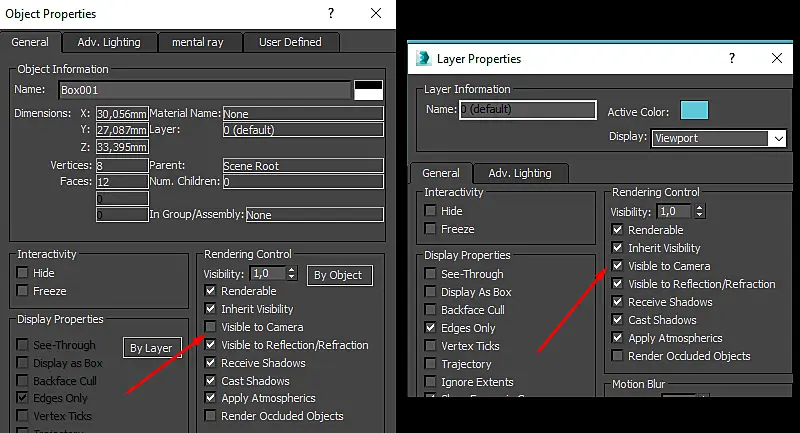Adjust Visibility spinner in Layer Properties
This screenshot has width=800, height=433.
(700, 211)
